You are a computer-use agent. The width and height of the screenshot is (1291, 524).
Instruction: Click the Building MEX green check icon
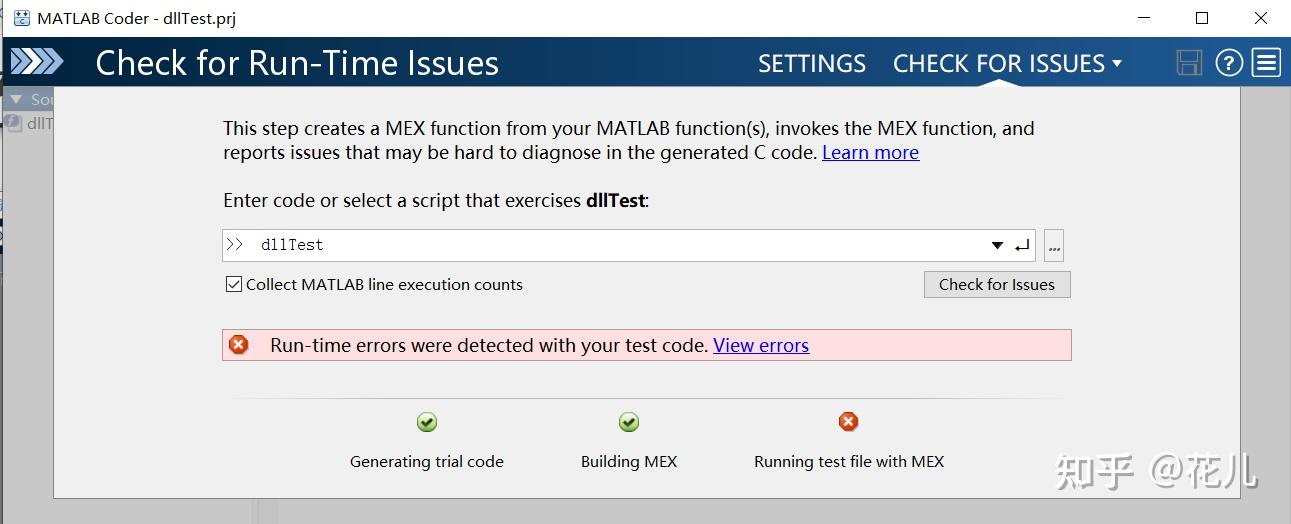(x=629, y=423)
